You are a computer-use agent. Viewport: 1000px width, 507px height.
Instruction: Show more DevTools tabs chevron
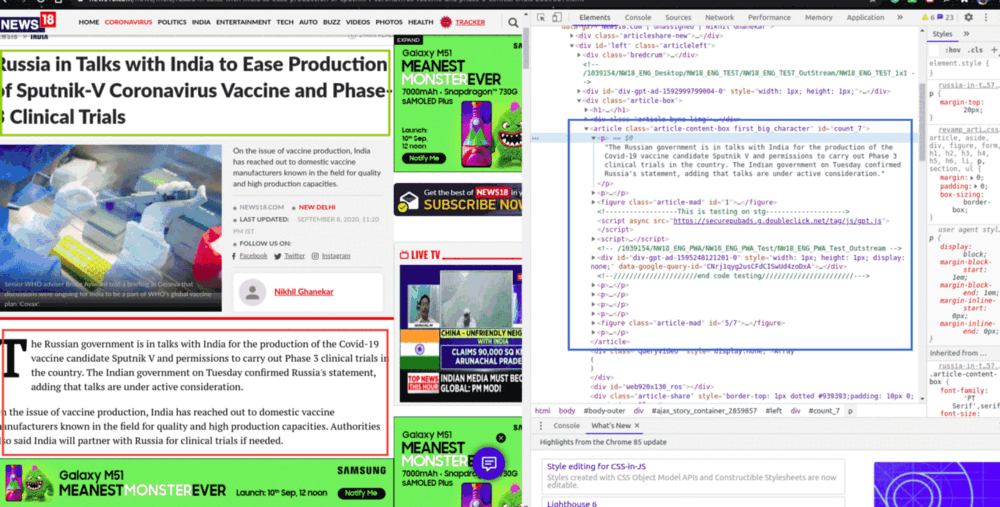coord(900,18)
